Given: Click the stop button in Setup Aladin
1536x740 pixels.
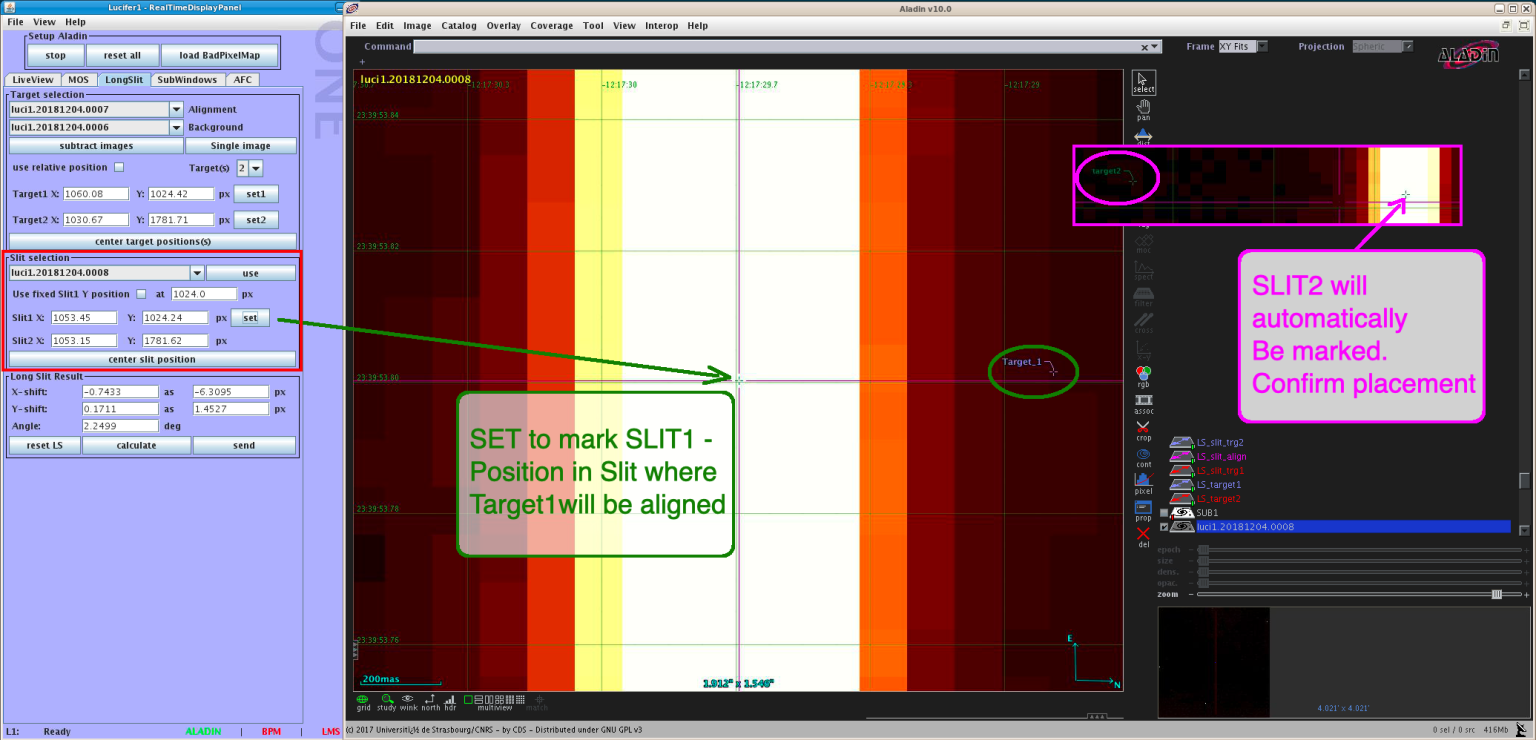Looking at the screenshot, I should [x=56, y=55].
